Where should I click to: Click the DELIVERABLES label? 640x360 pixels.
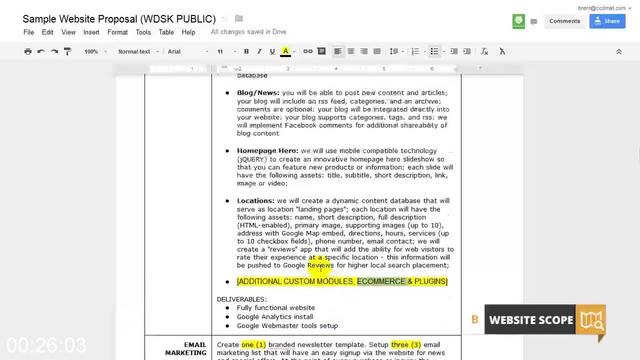point(242,299)
